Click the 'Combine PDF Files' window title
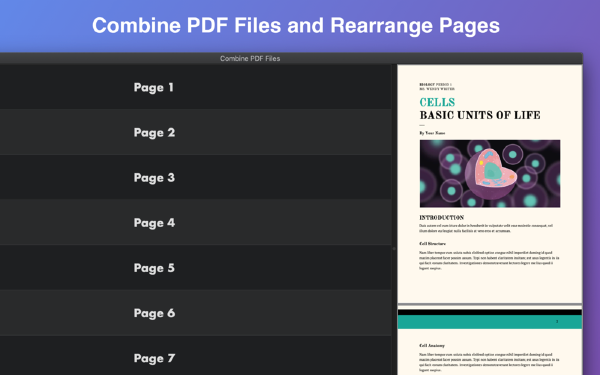Image resolution: width=600 pixels, height=375 pixels. pos(250,59)
